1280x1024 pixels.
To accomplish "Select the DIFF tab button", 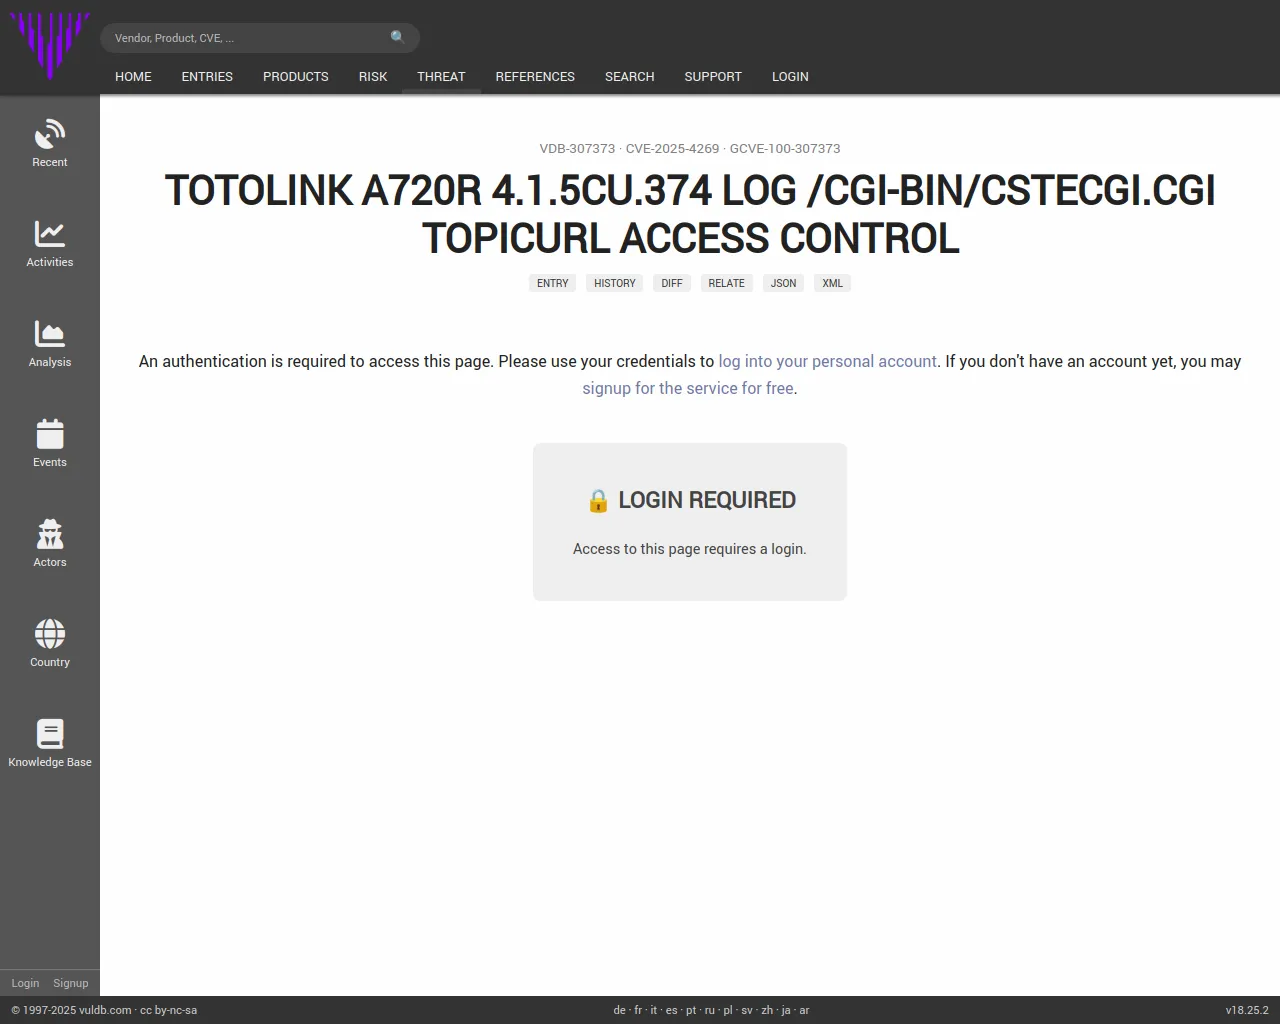I will (x=672, y=283).
